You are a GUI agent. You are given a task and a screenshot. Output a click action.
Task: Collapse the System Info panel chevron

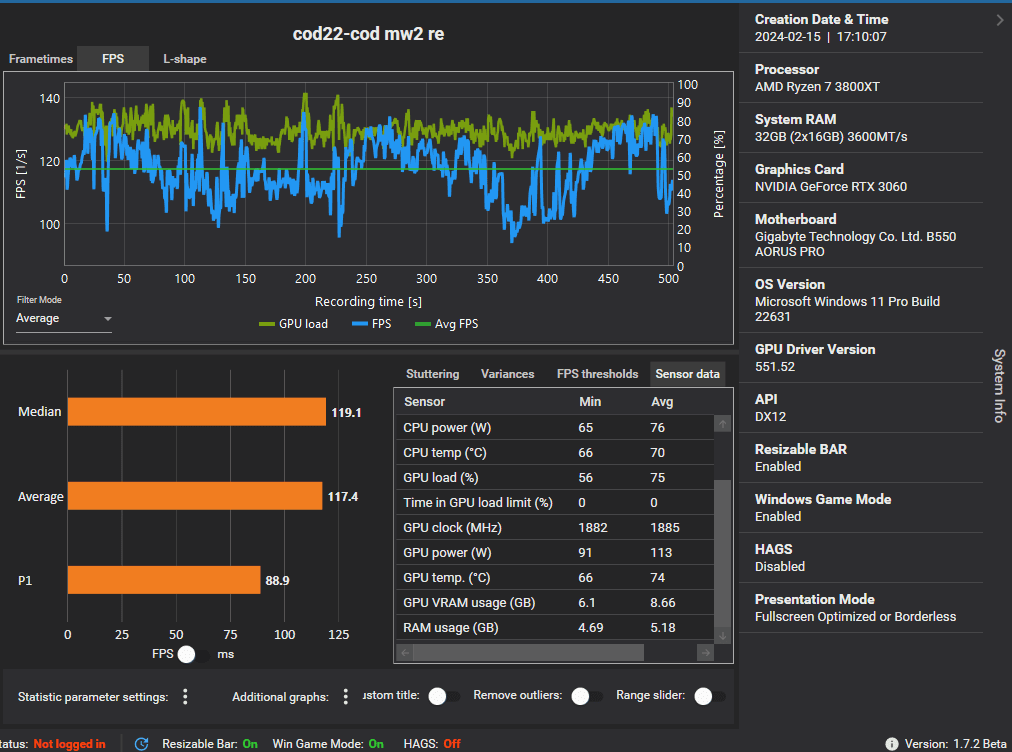1000,20
